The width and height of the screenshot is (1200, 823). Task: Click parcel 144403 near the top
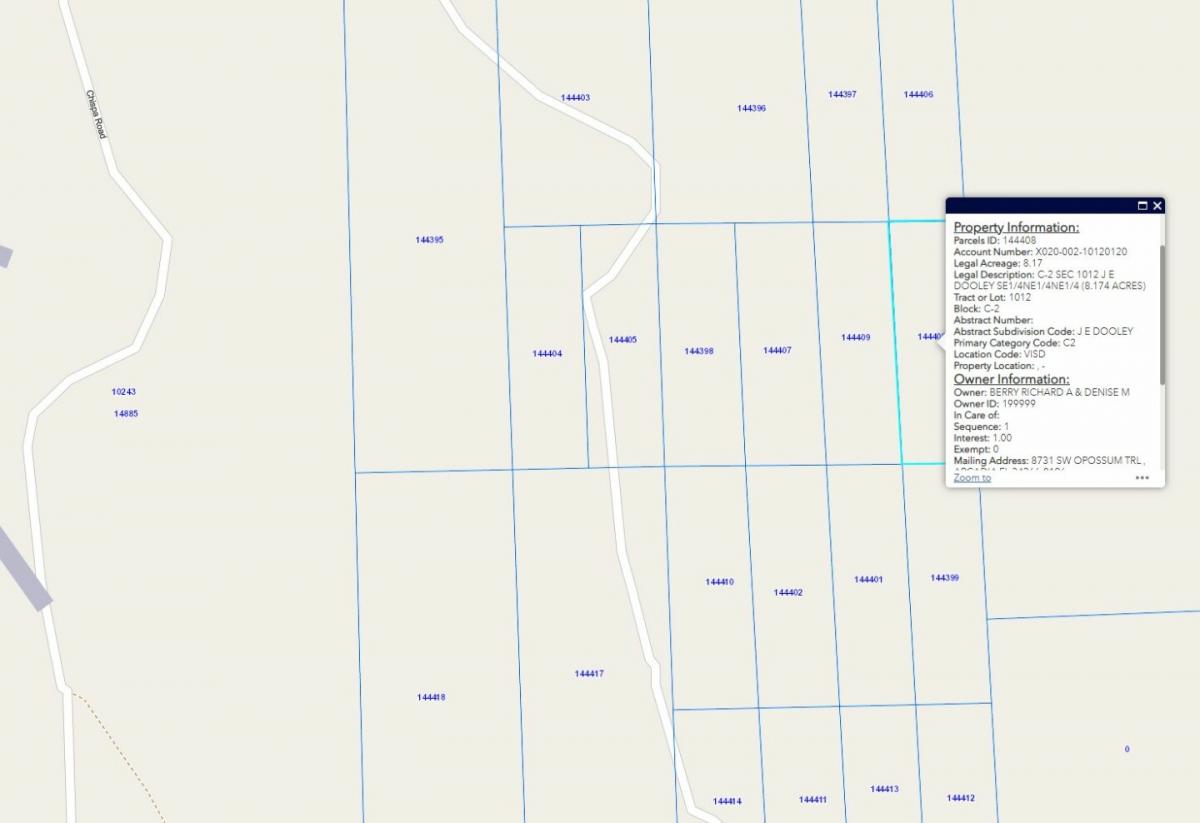(576, 97)
